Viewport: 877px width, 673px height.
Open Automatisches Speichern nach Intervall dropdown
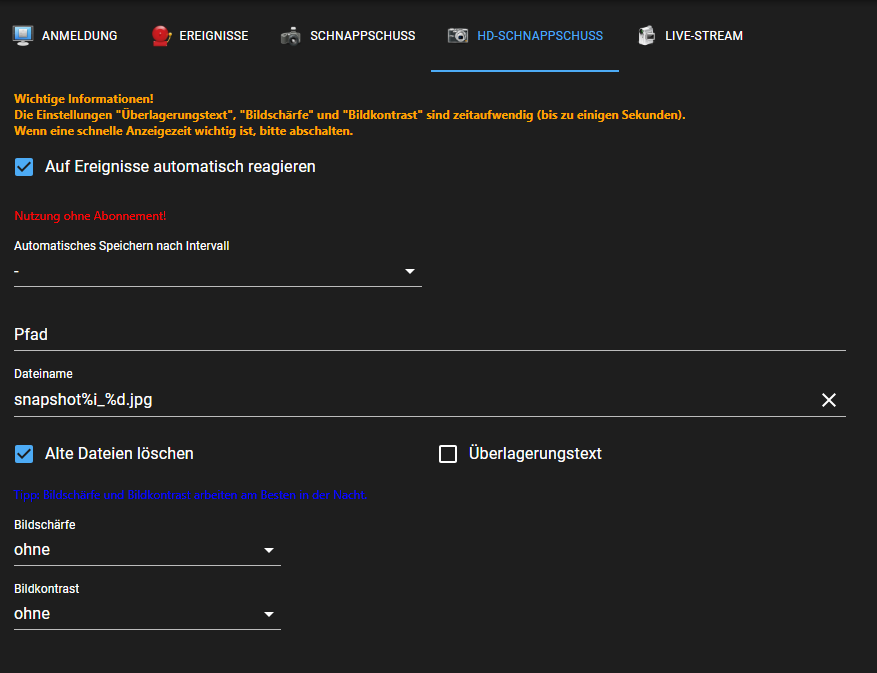[218, 271]
